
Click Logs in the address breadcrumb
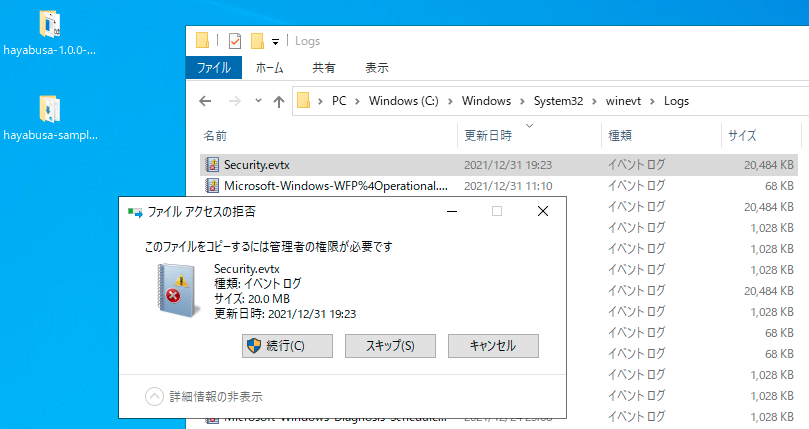tap(676, 101)
